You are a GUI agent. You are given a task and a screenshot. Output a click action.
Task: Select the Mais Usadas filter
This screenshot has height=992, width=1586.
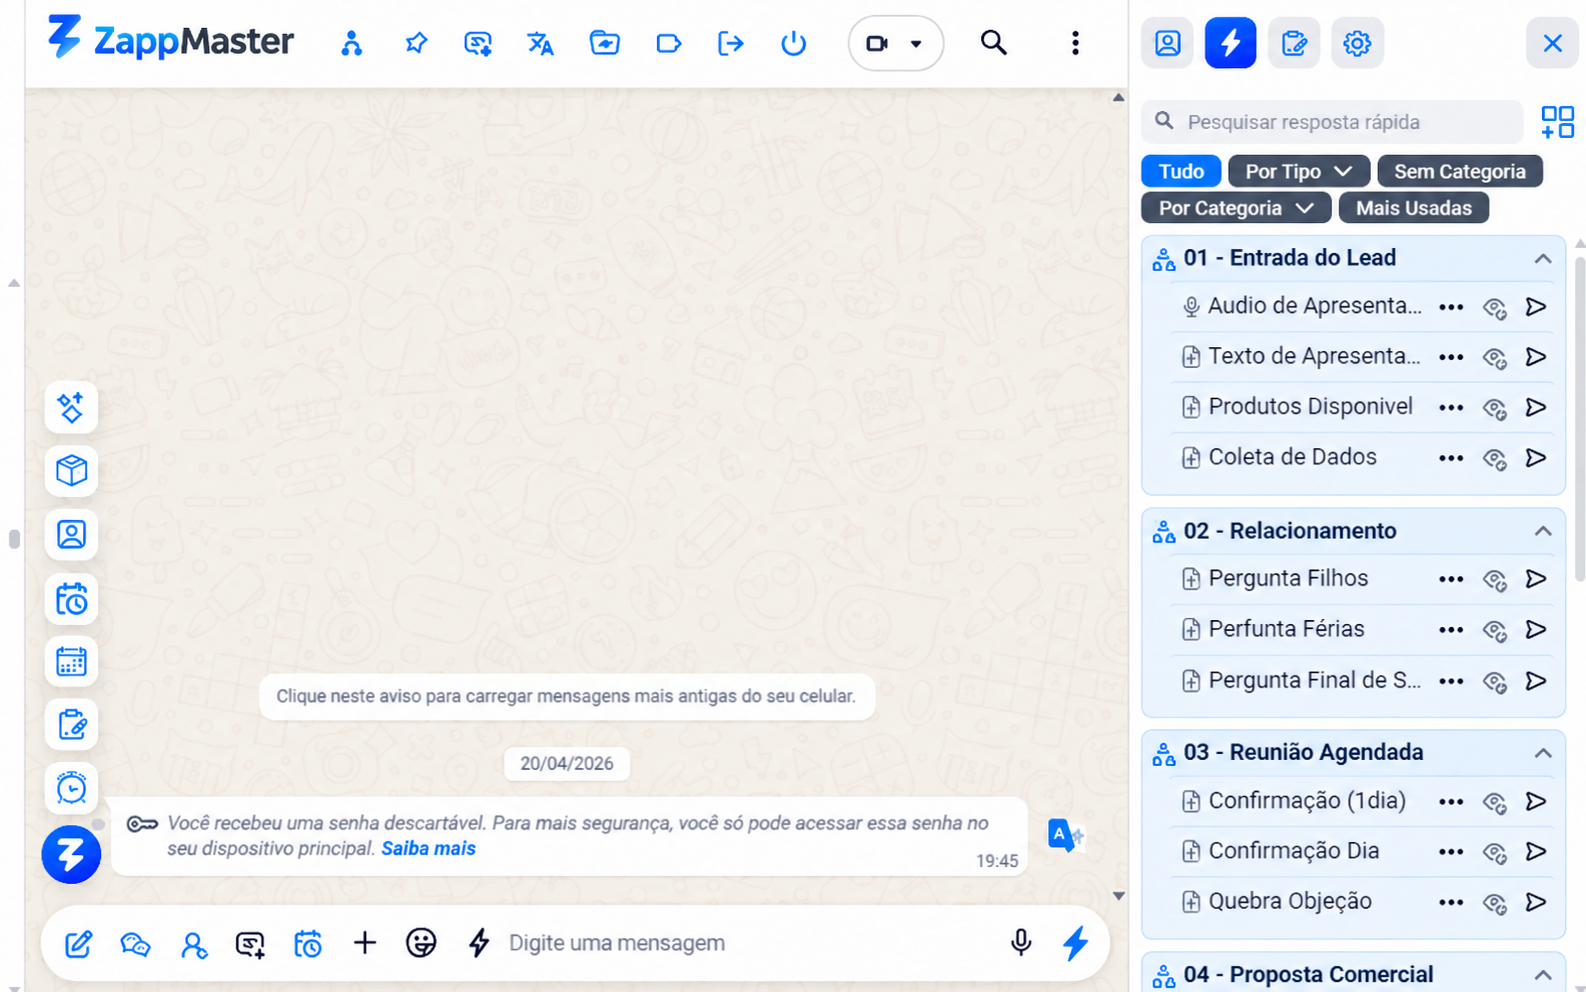[1413, 208]
